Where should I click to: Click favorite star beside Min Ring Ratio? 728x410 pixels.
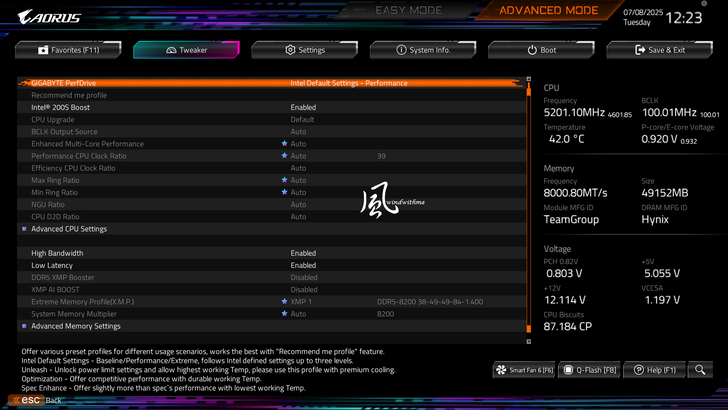284,192
